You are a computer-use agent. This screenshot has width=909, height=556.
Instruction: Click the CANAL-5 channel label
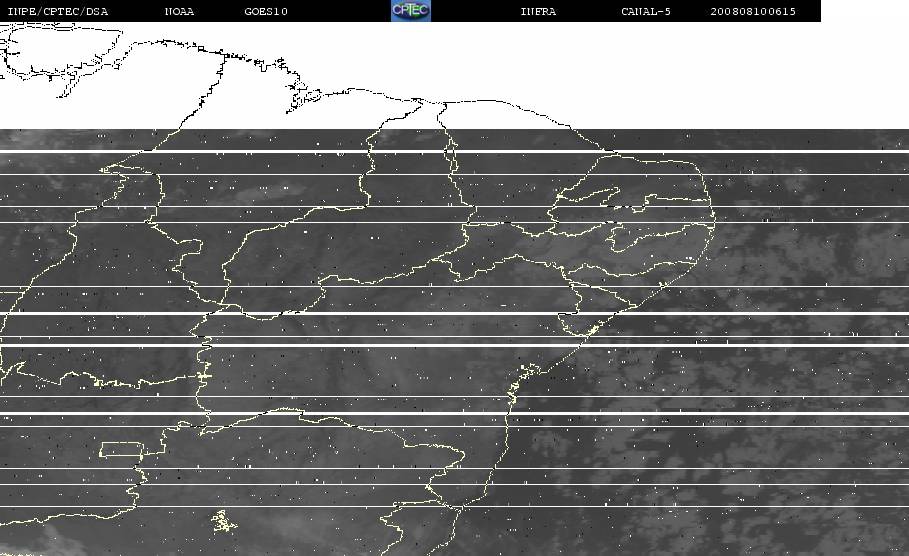coord(646,11)
